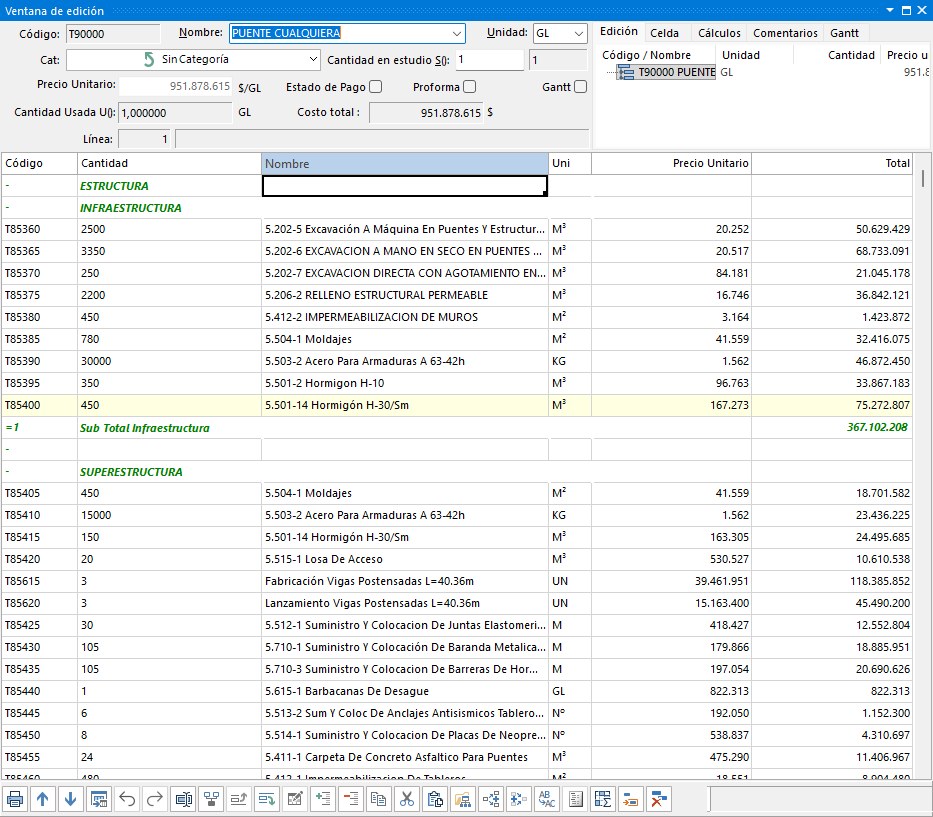The height and width of the screenshot is (817, 933).
Task: Click the AB AC replace text icon
Action: point(547,799)
